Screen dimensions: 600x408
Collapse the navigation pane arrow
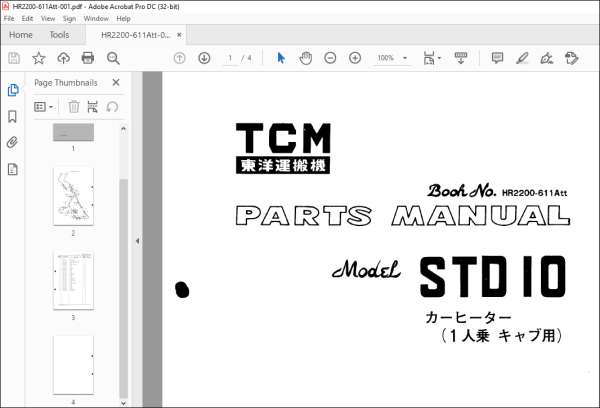137,241
